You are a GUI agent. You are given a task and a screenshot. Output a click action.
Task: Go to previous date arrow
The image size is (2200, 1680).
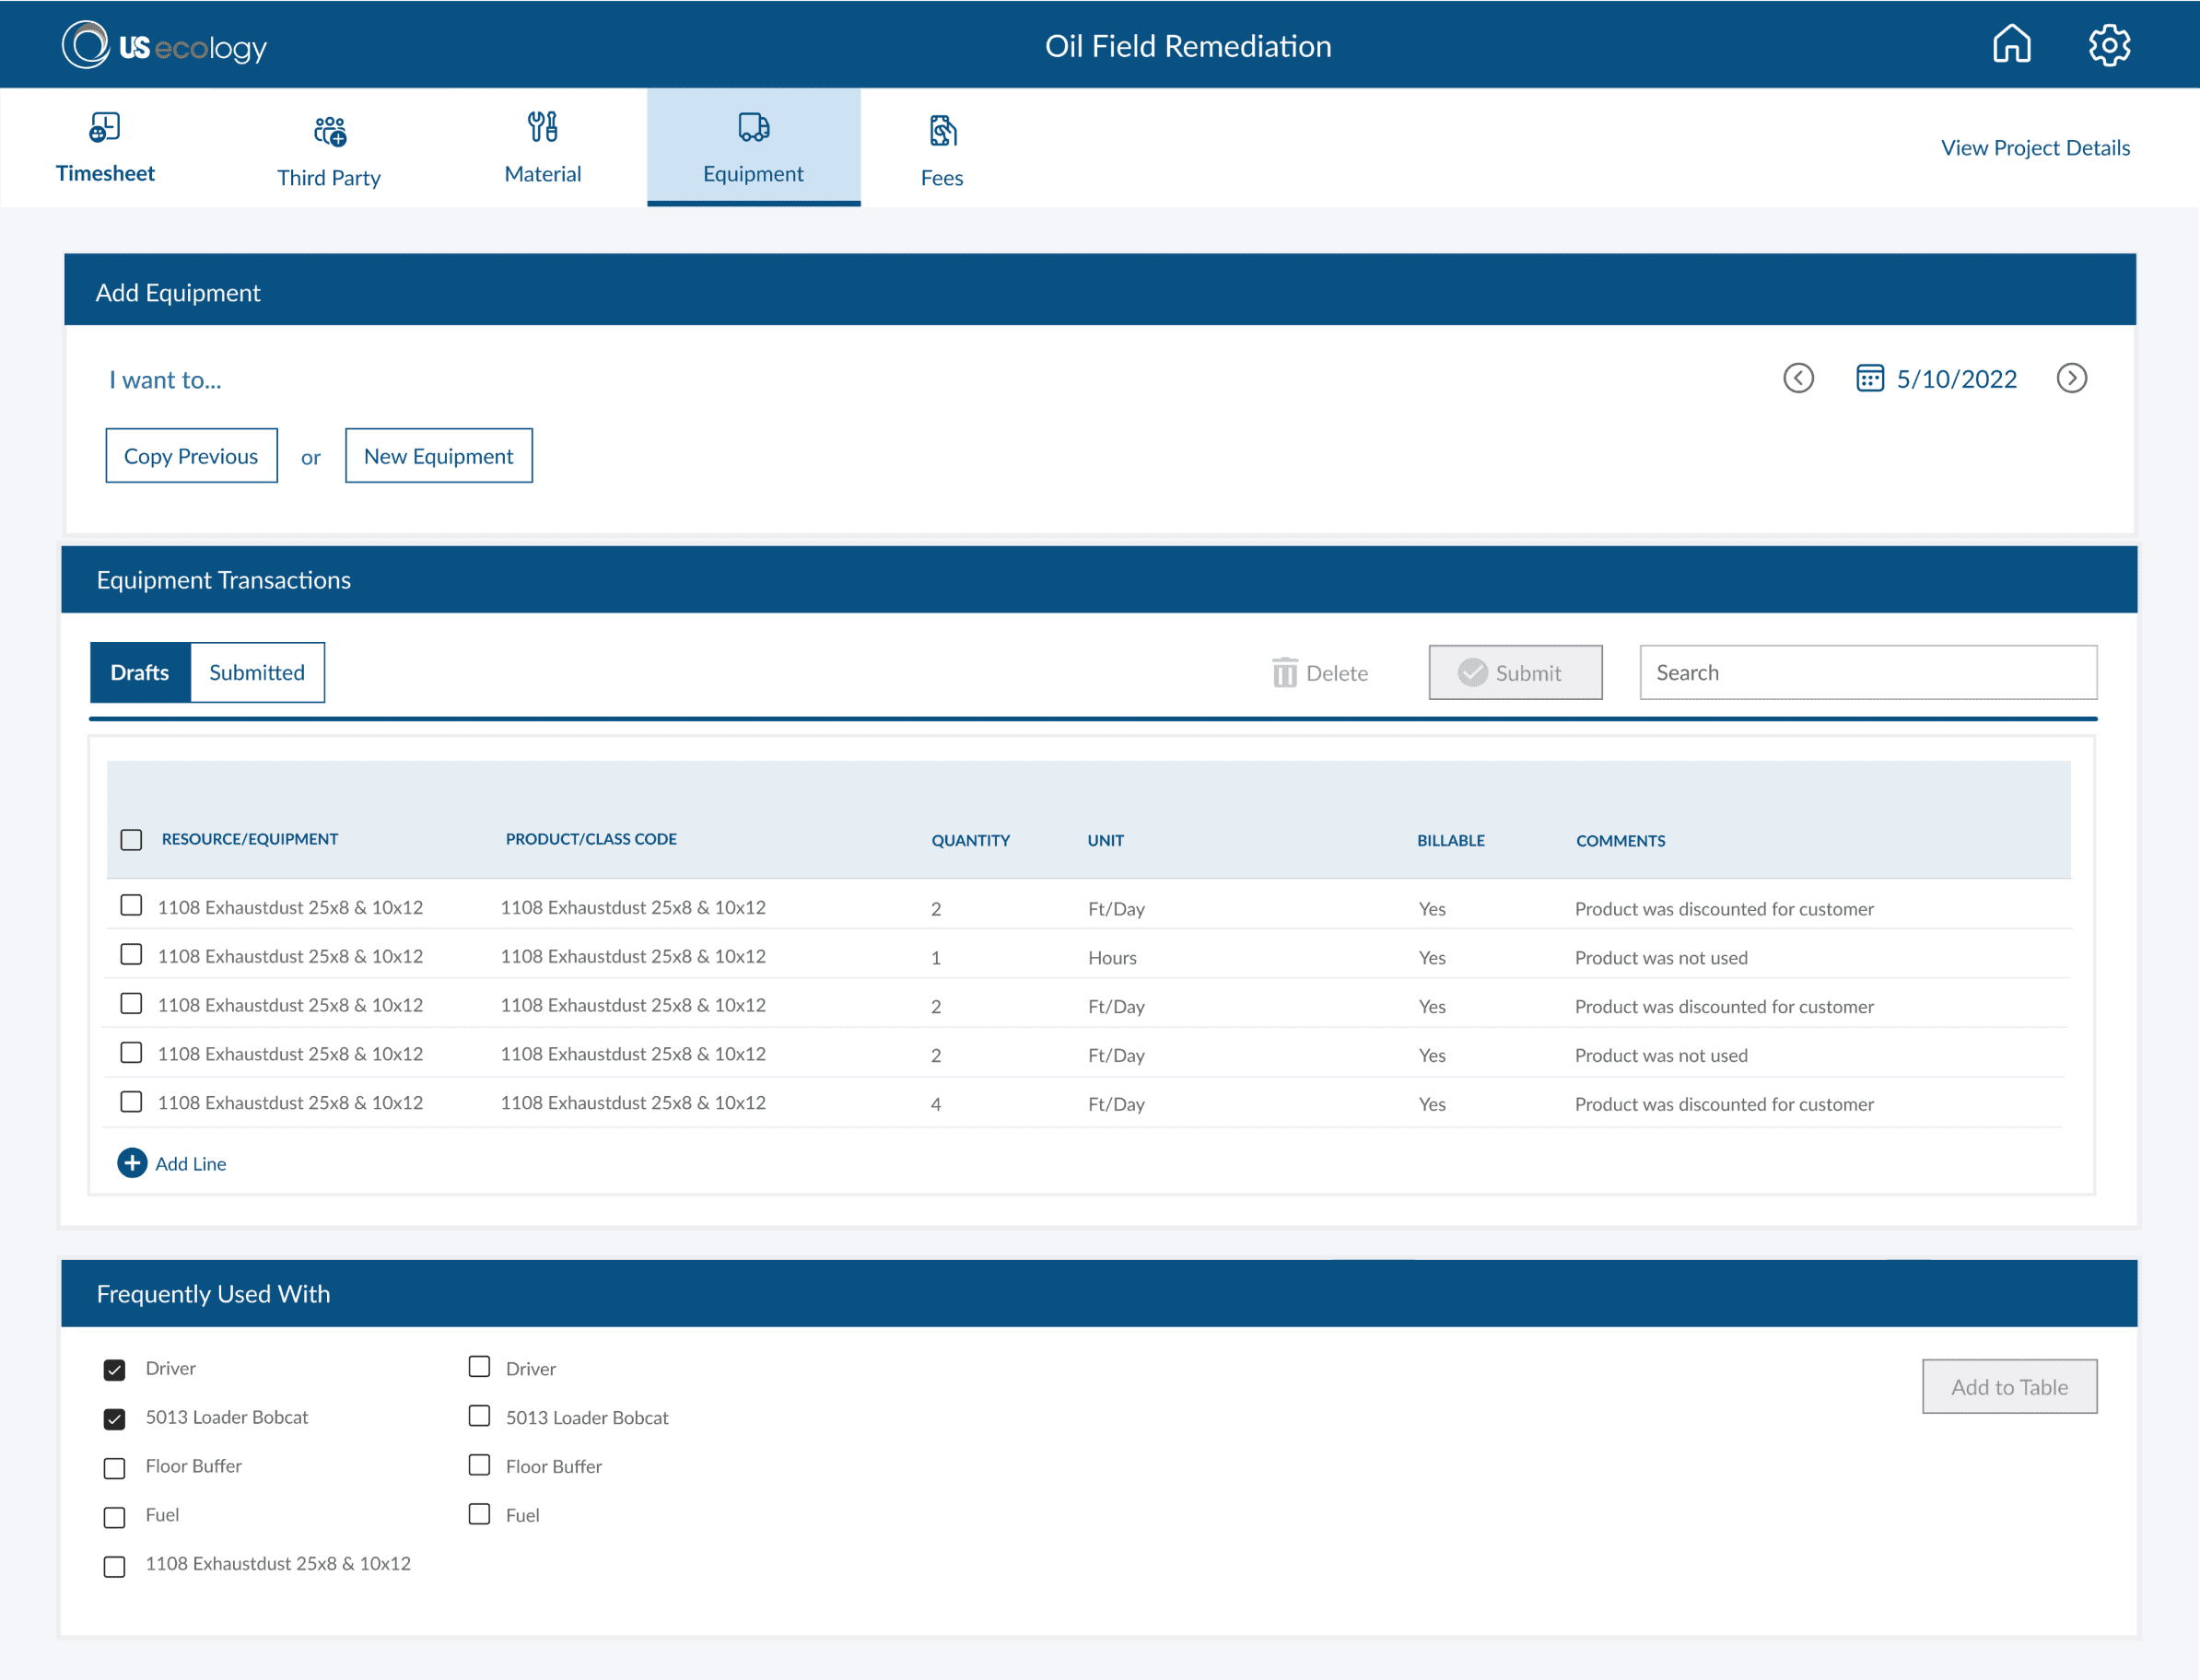point(1798,378)
